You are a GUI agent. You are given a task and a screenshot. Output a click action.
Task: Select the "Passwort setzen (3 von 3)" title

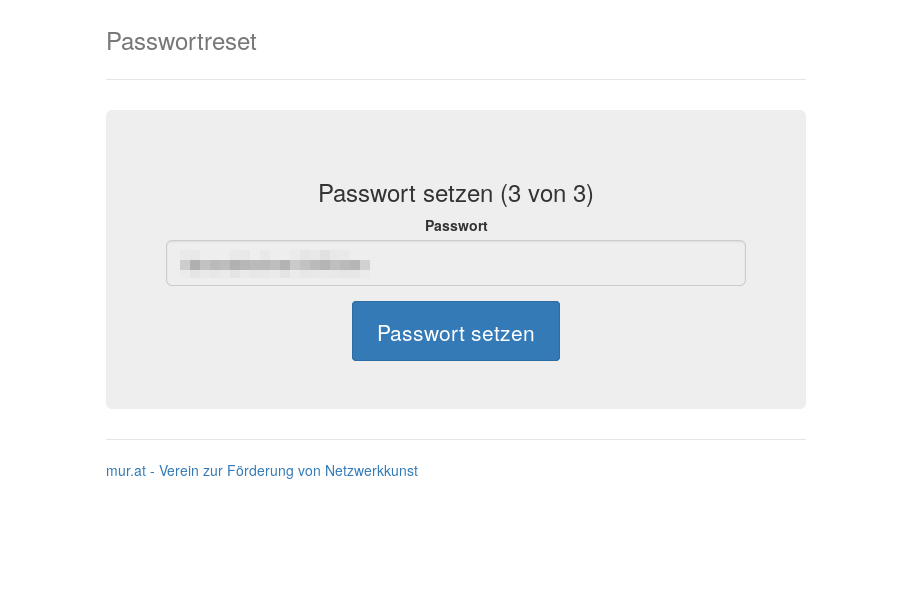pyautogui.click(x=455, y=193)
